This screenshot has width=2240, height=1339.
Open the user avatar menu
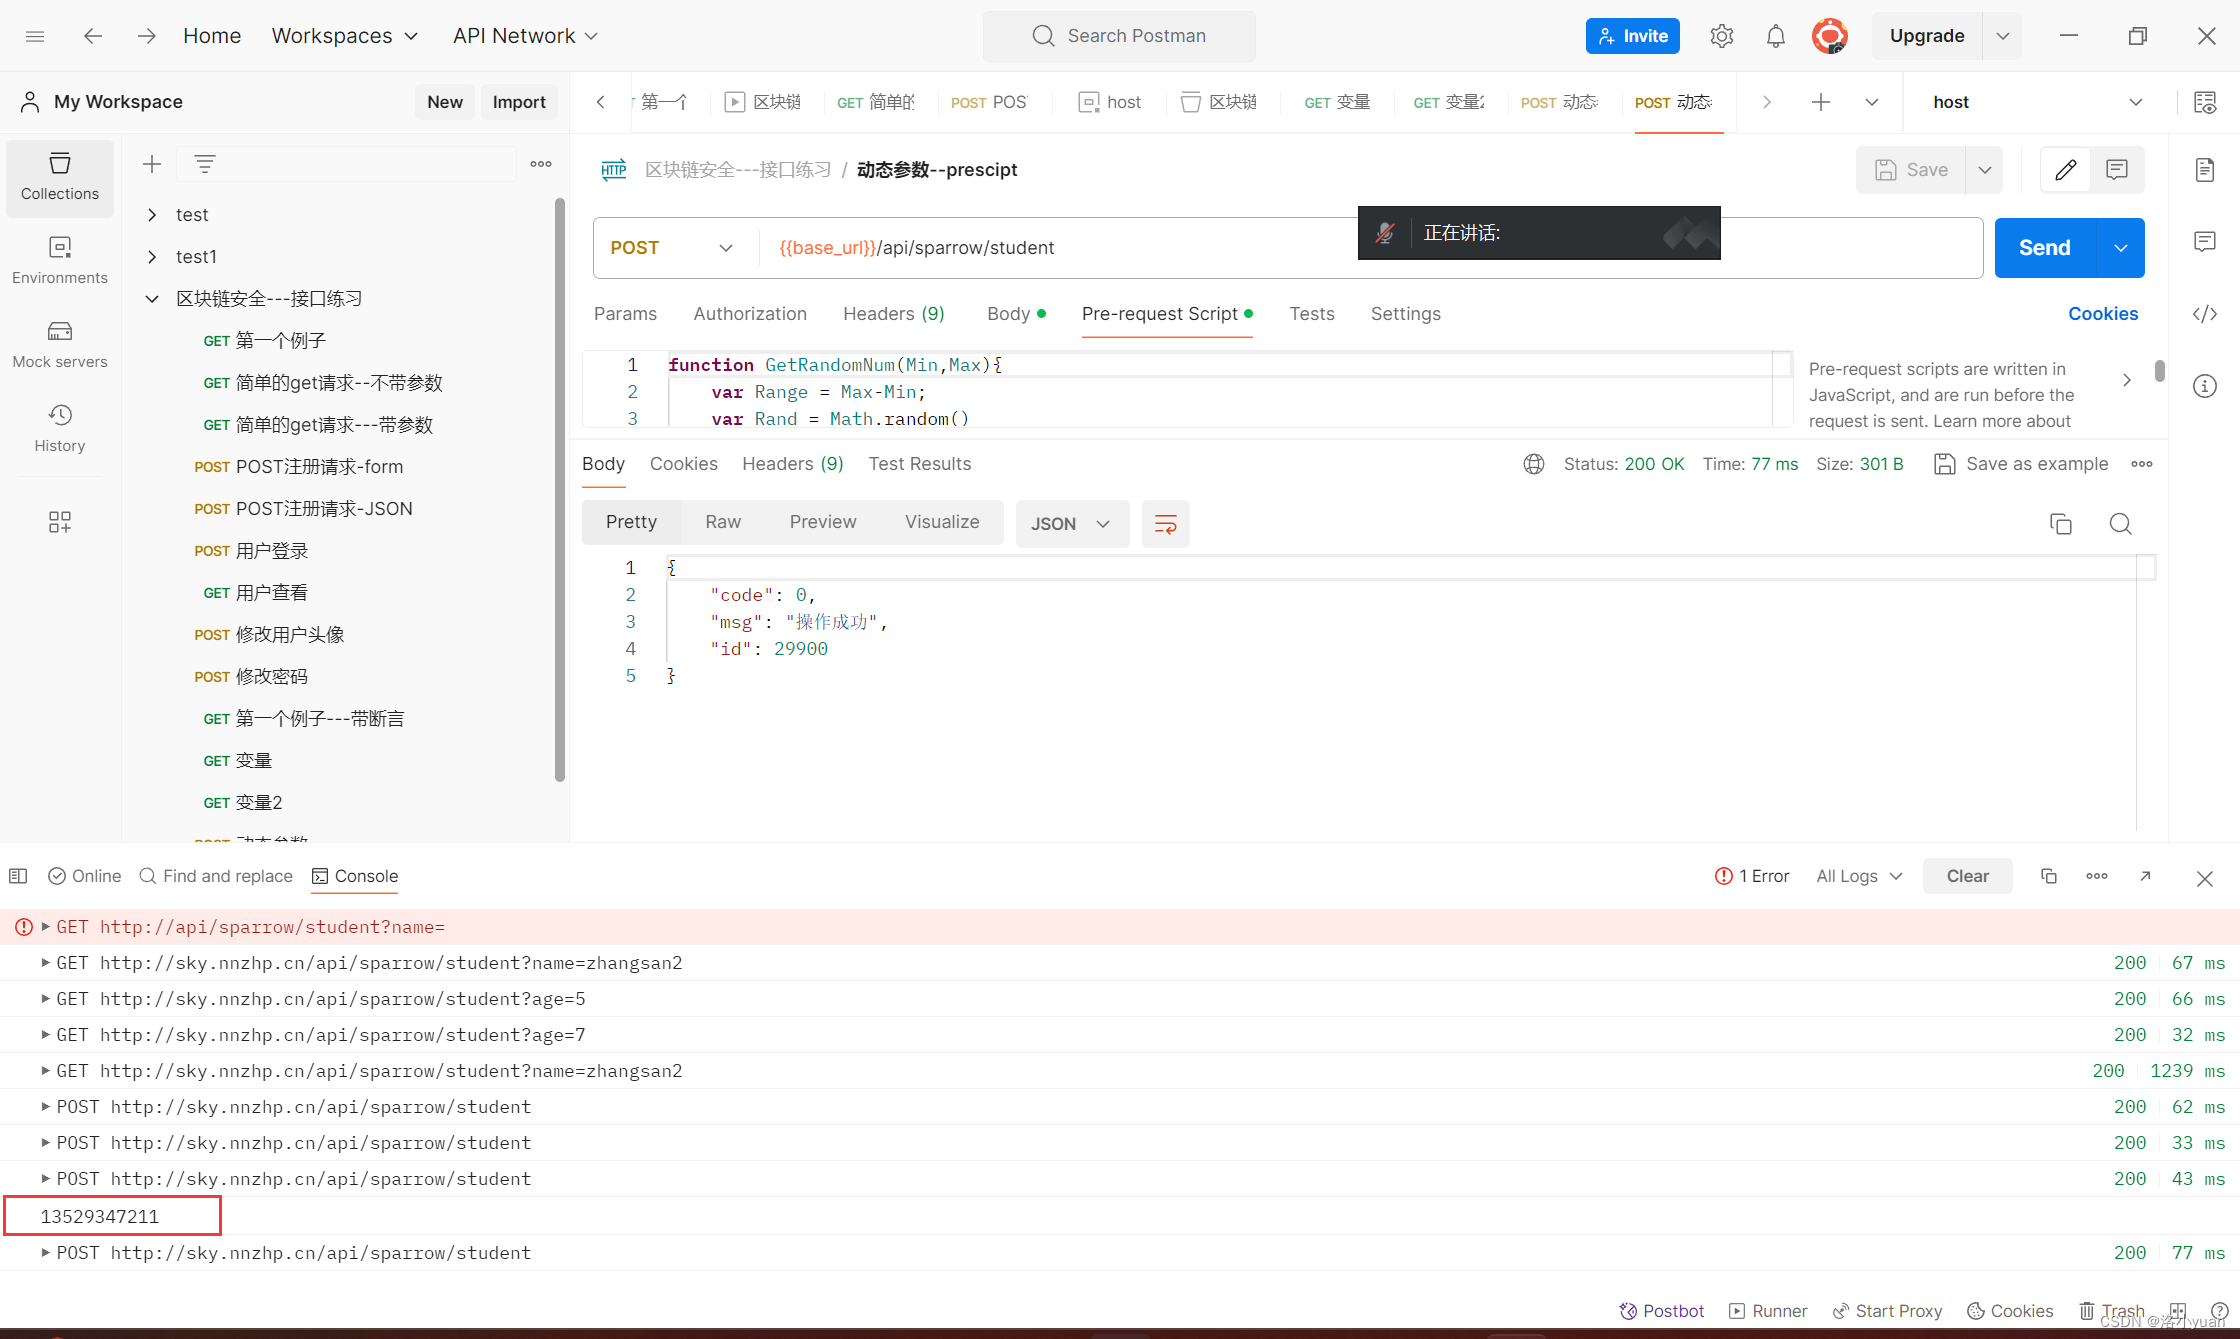point(1829,36)
